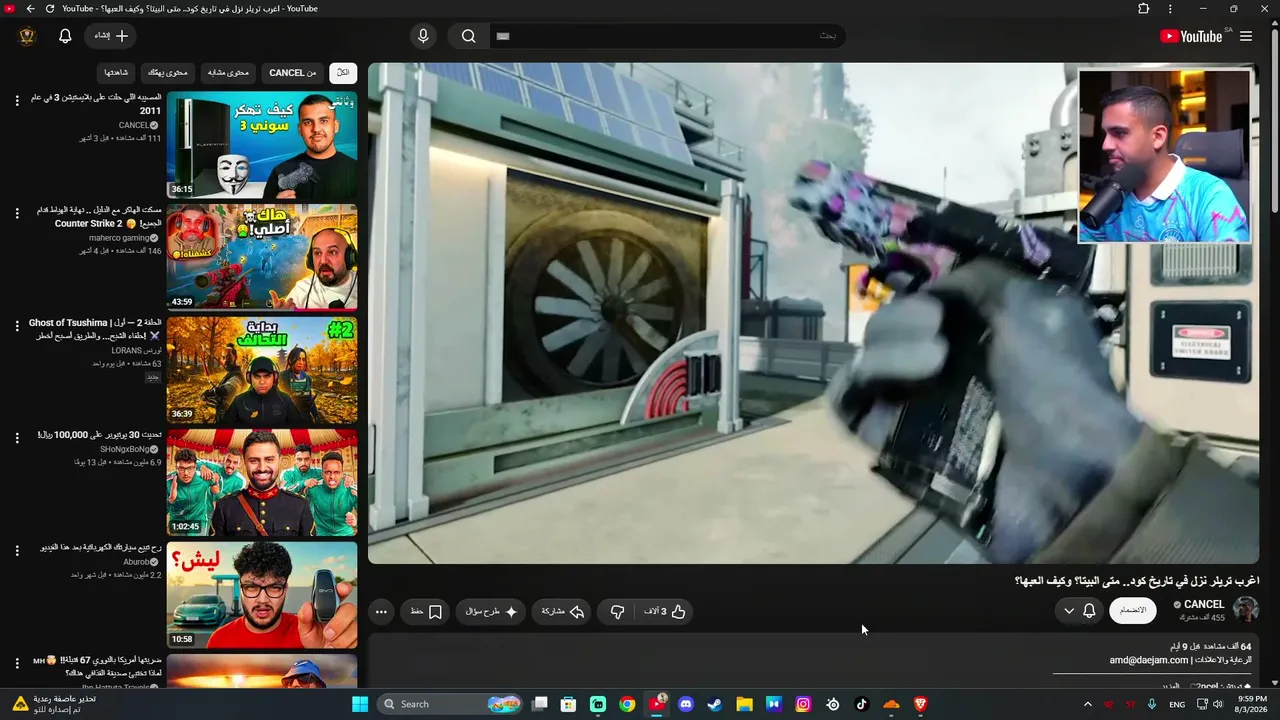The image size is (1280, 720).
Task: Open the browser extensions puzzle icon
Action: point(1144,9)
